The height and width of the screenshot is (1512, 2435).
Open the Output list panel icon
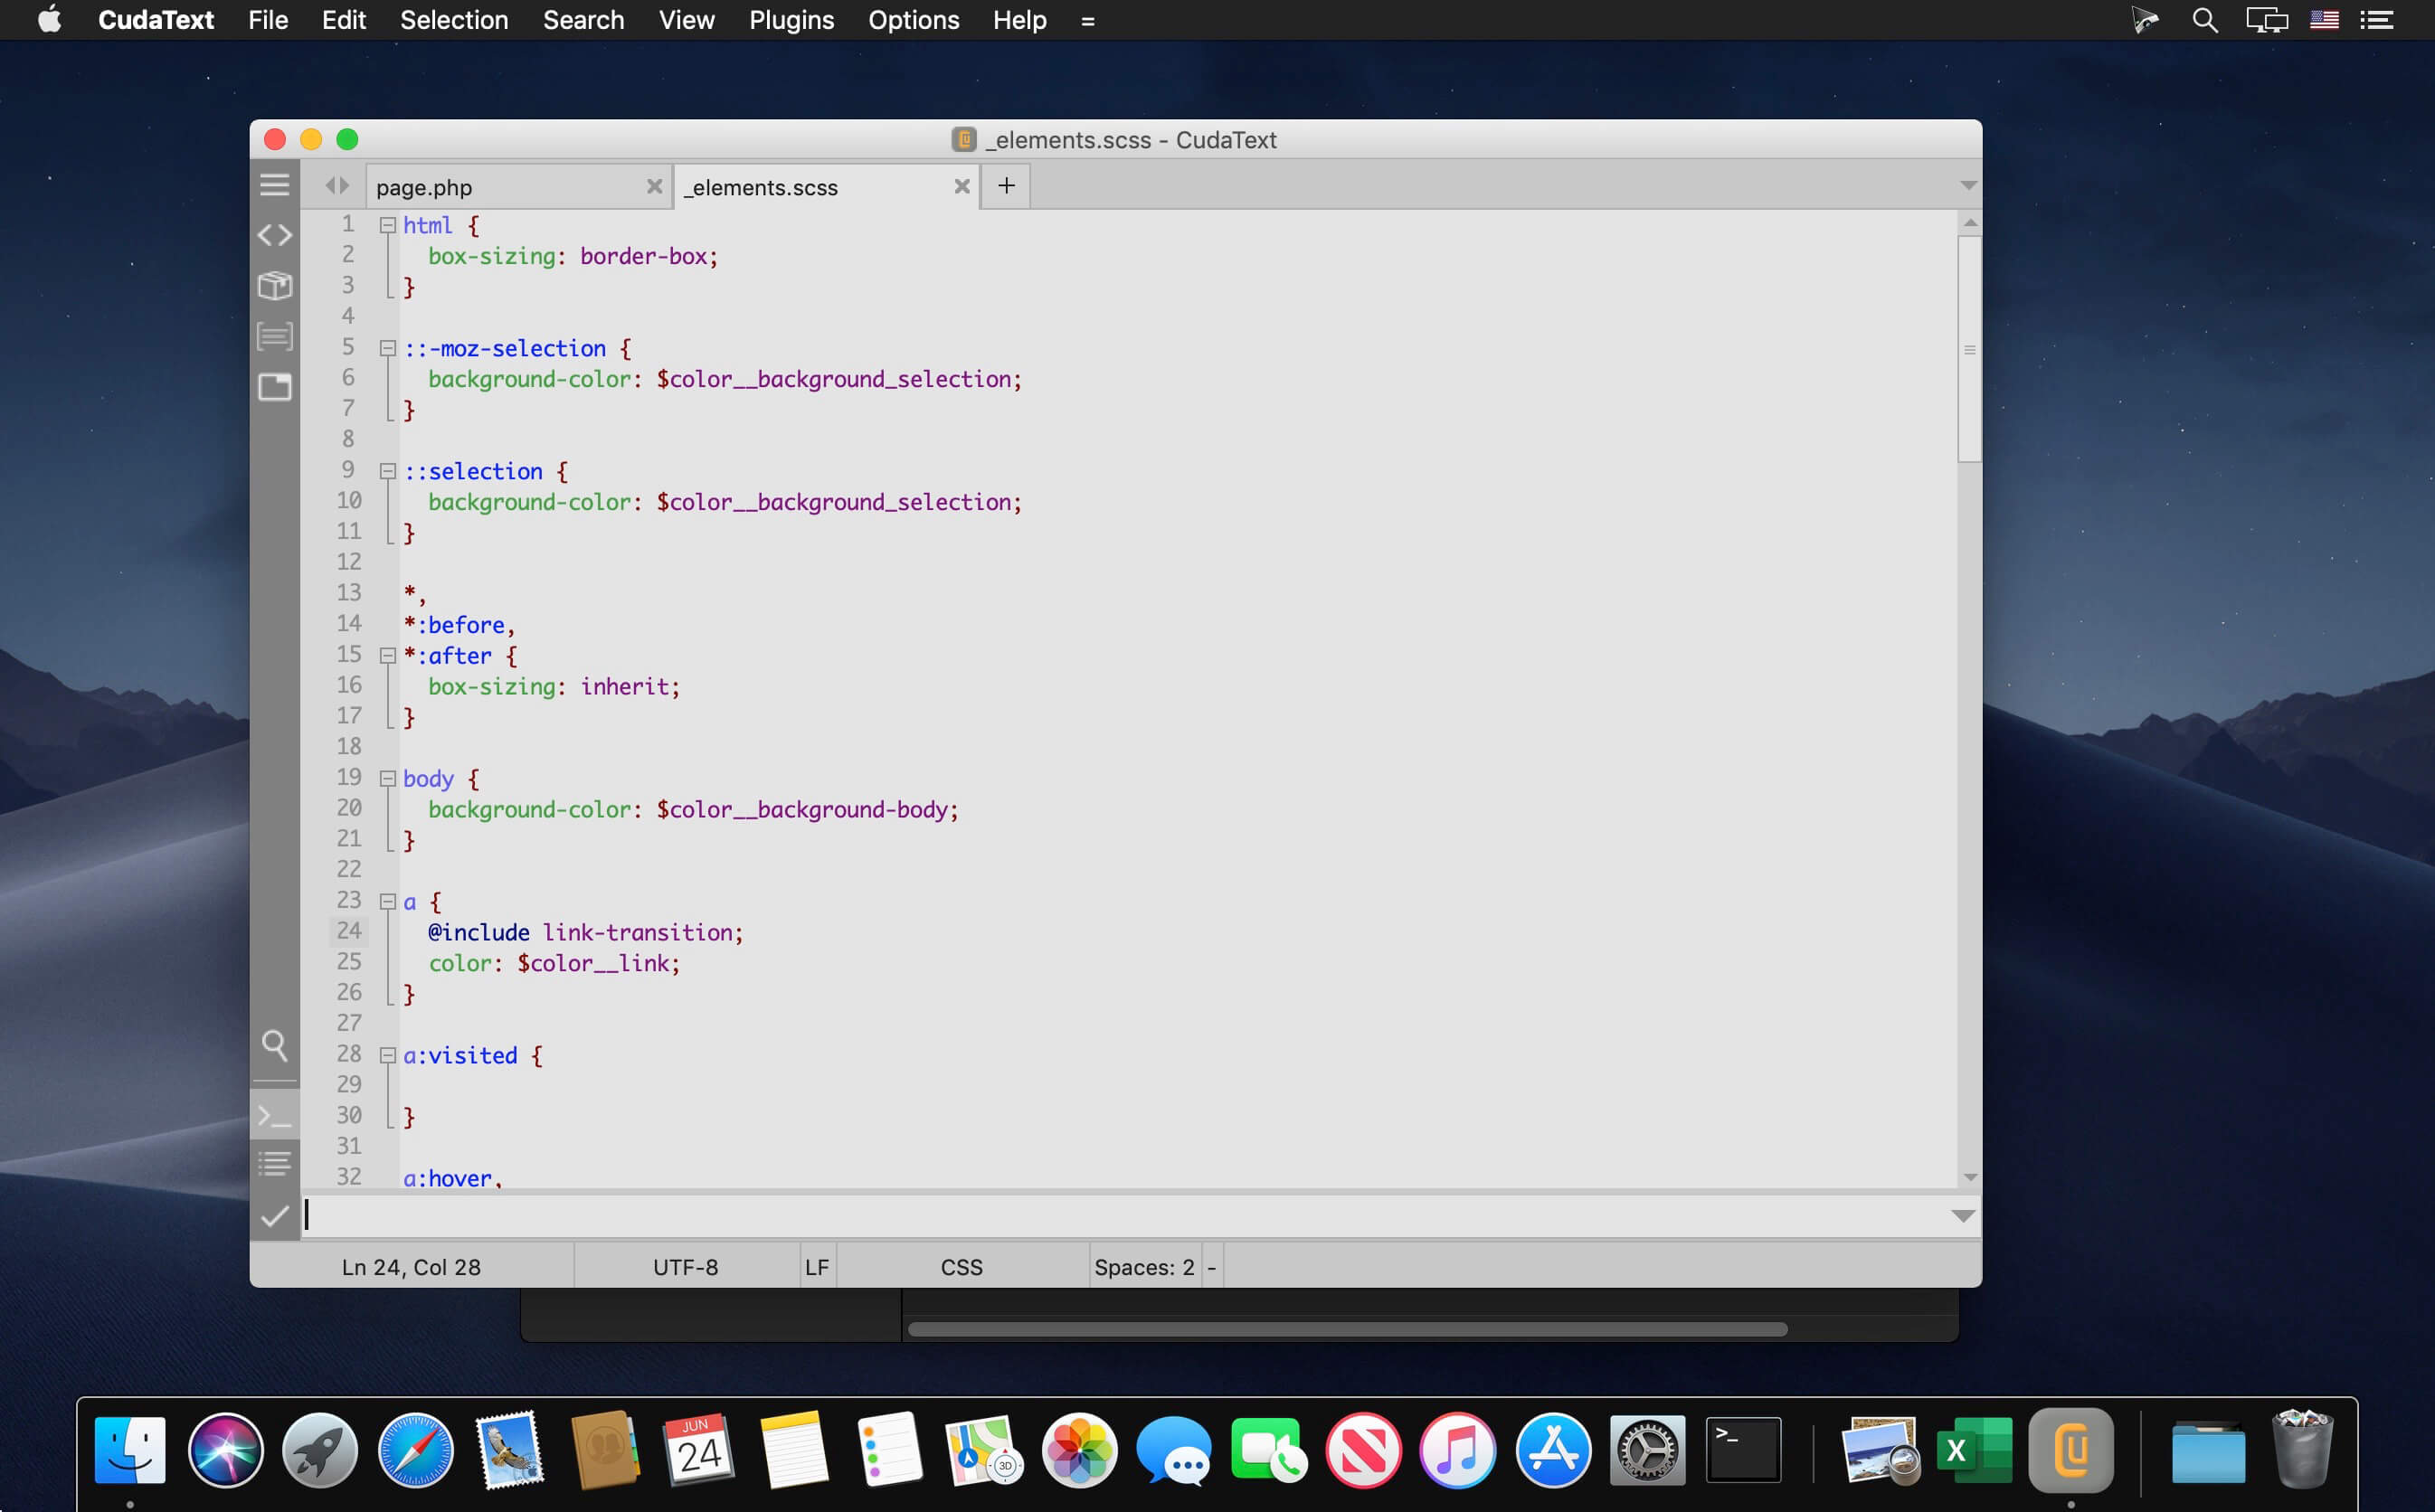coord(274,1164)
